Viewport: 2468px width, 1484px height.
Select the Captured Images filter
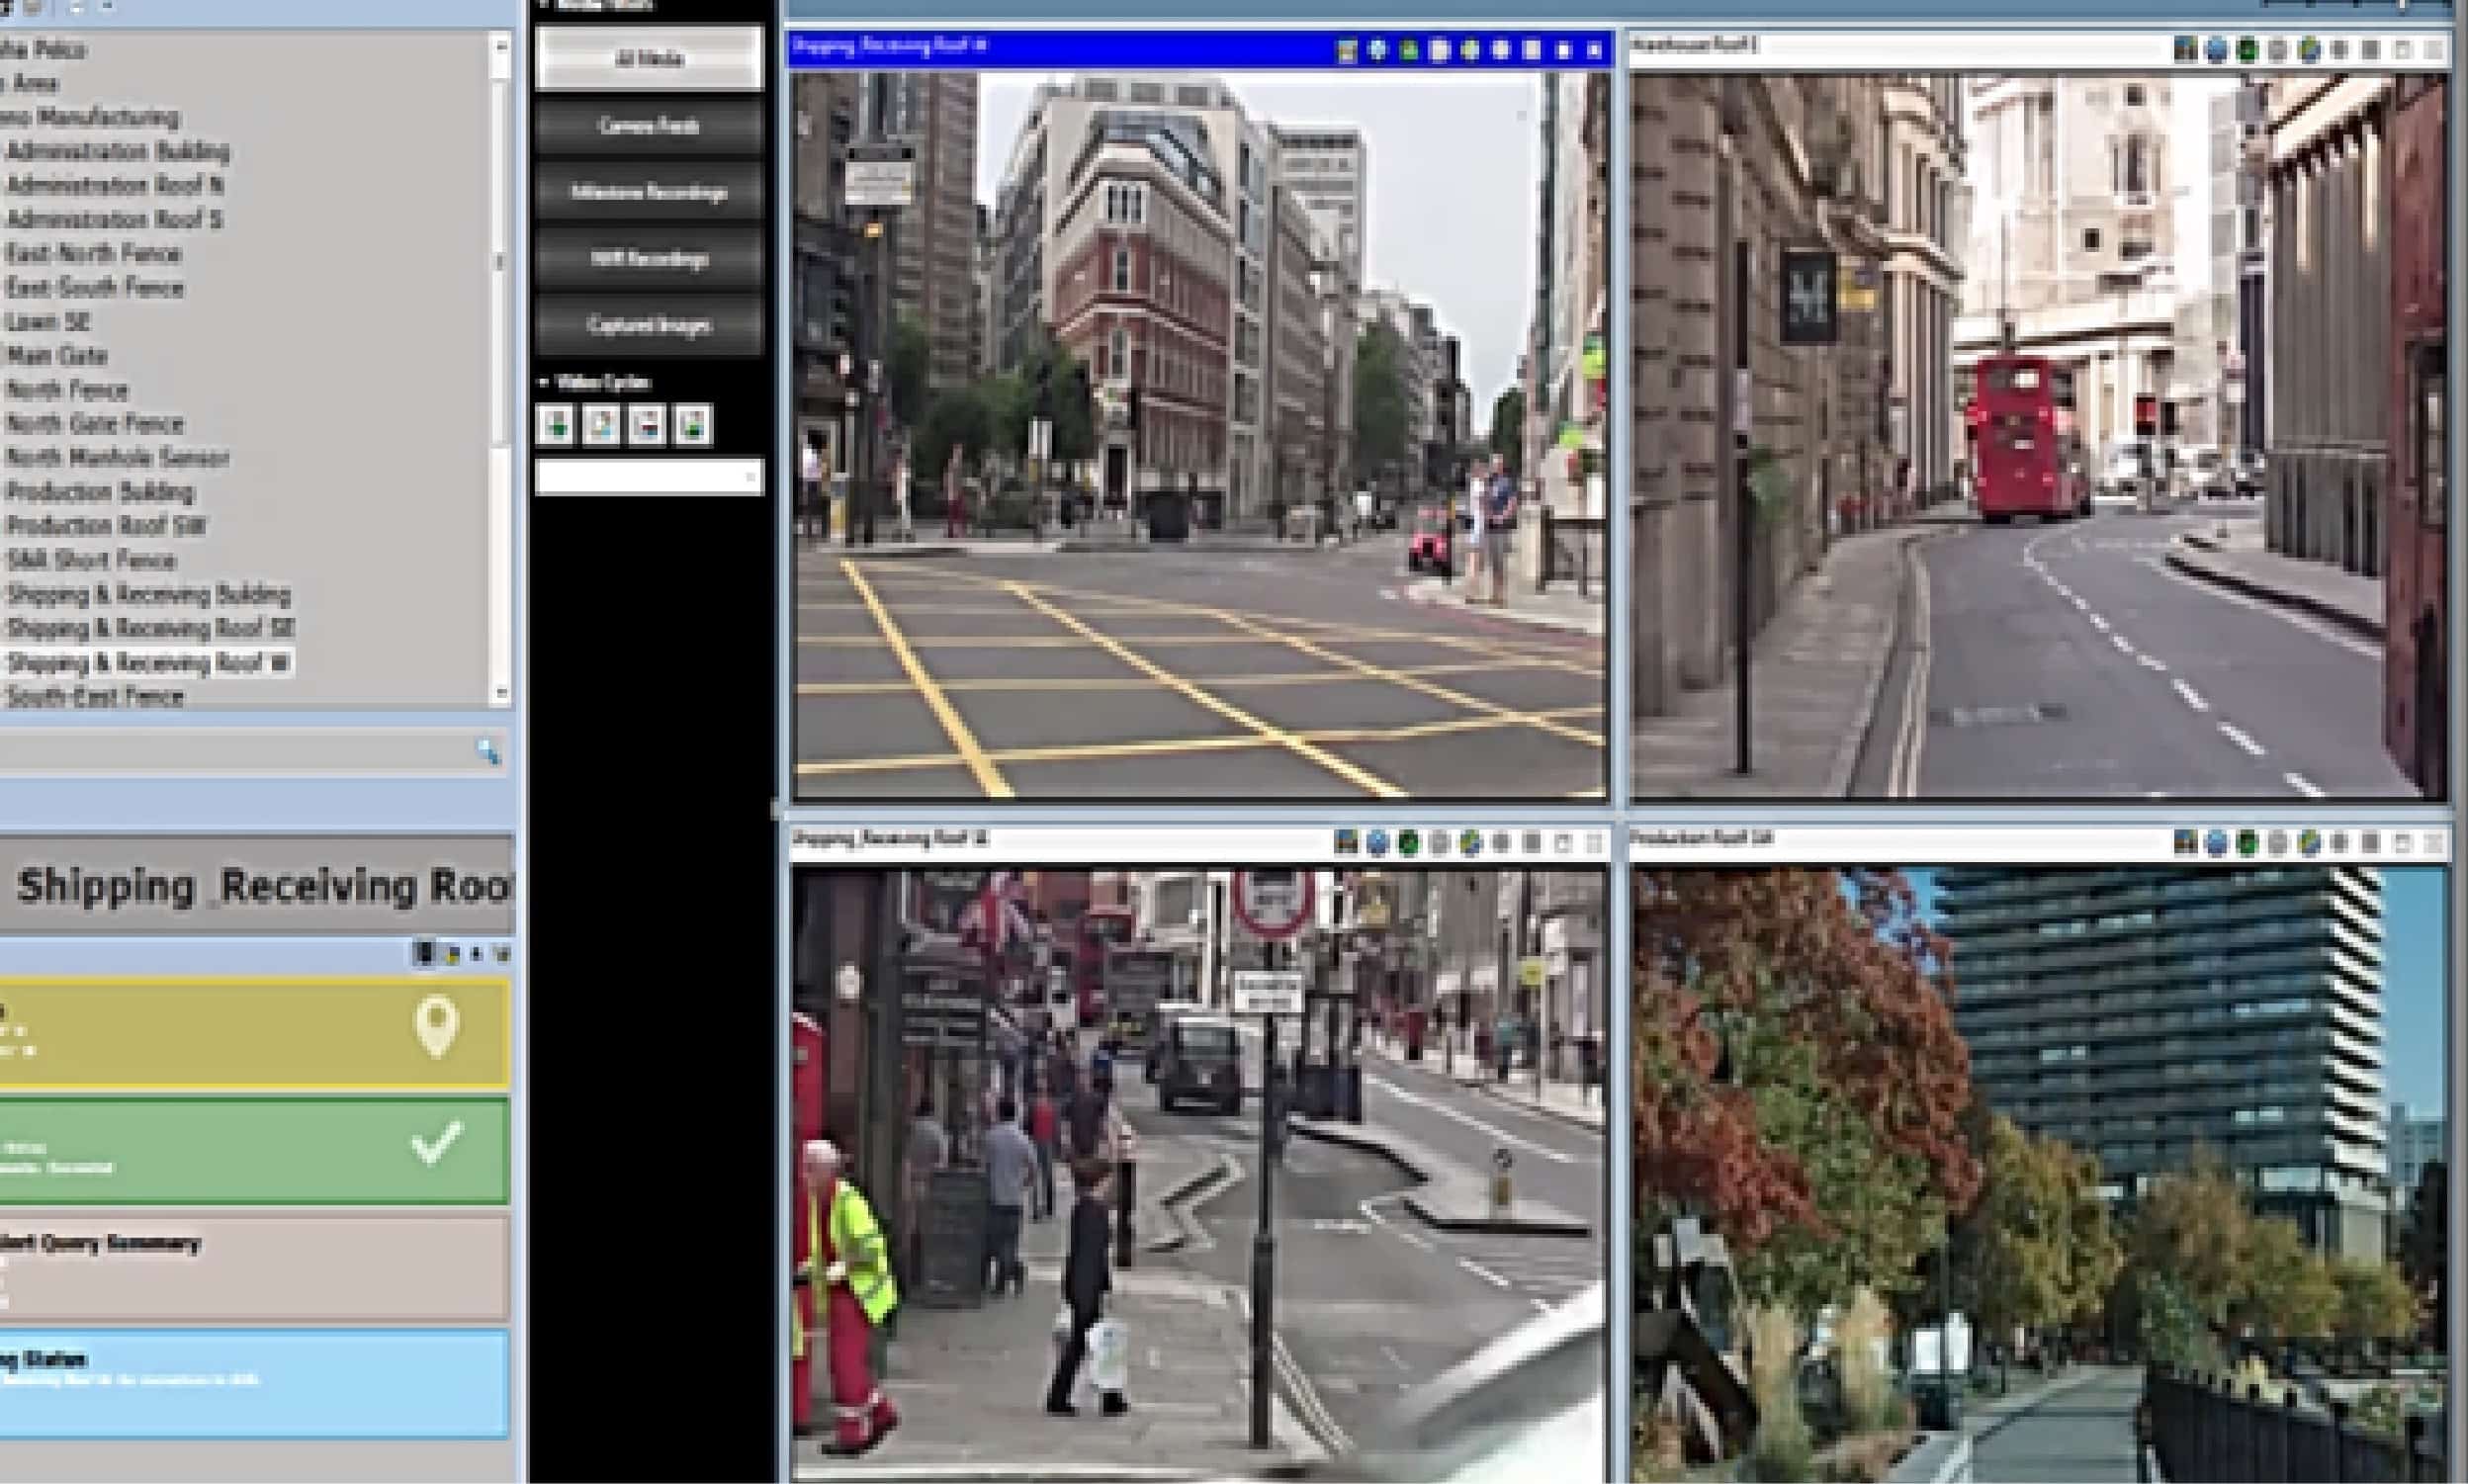point(649,325)
